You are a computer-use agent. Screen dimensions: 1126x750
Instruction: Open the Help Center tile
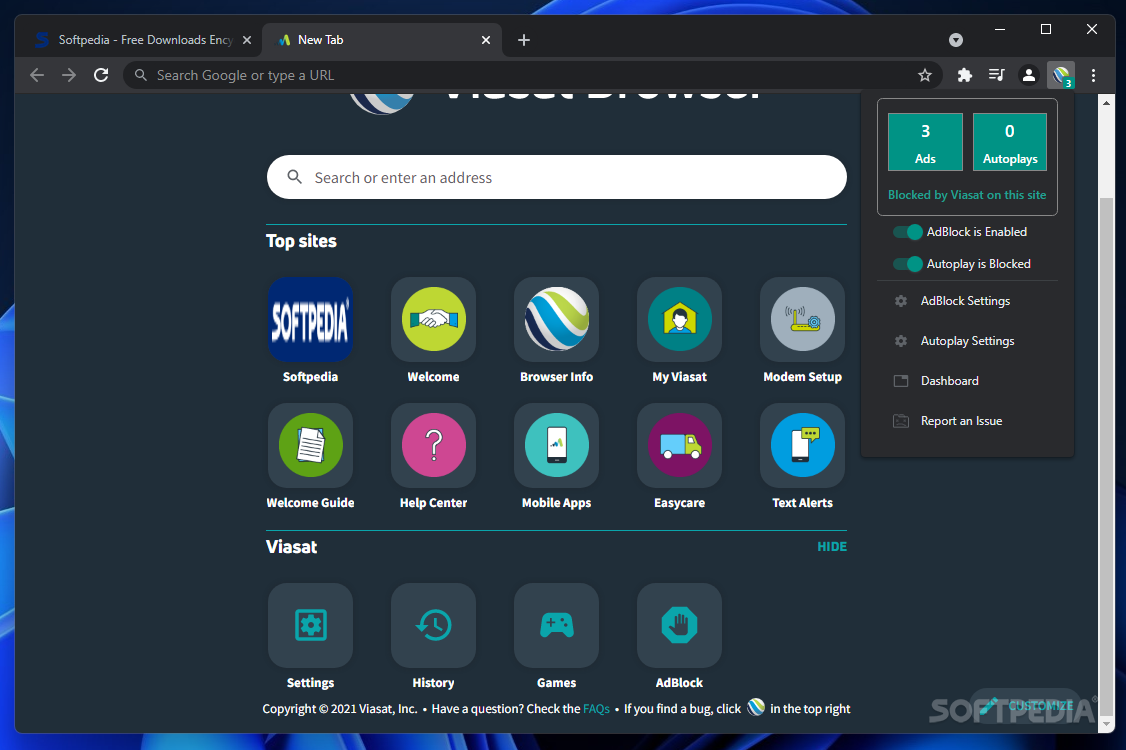[x=433, y=445]
